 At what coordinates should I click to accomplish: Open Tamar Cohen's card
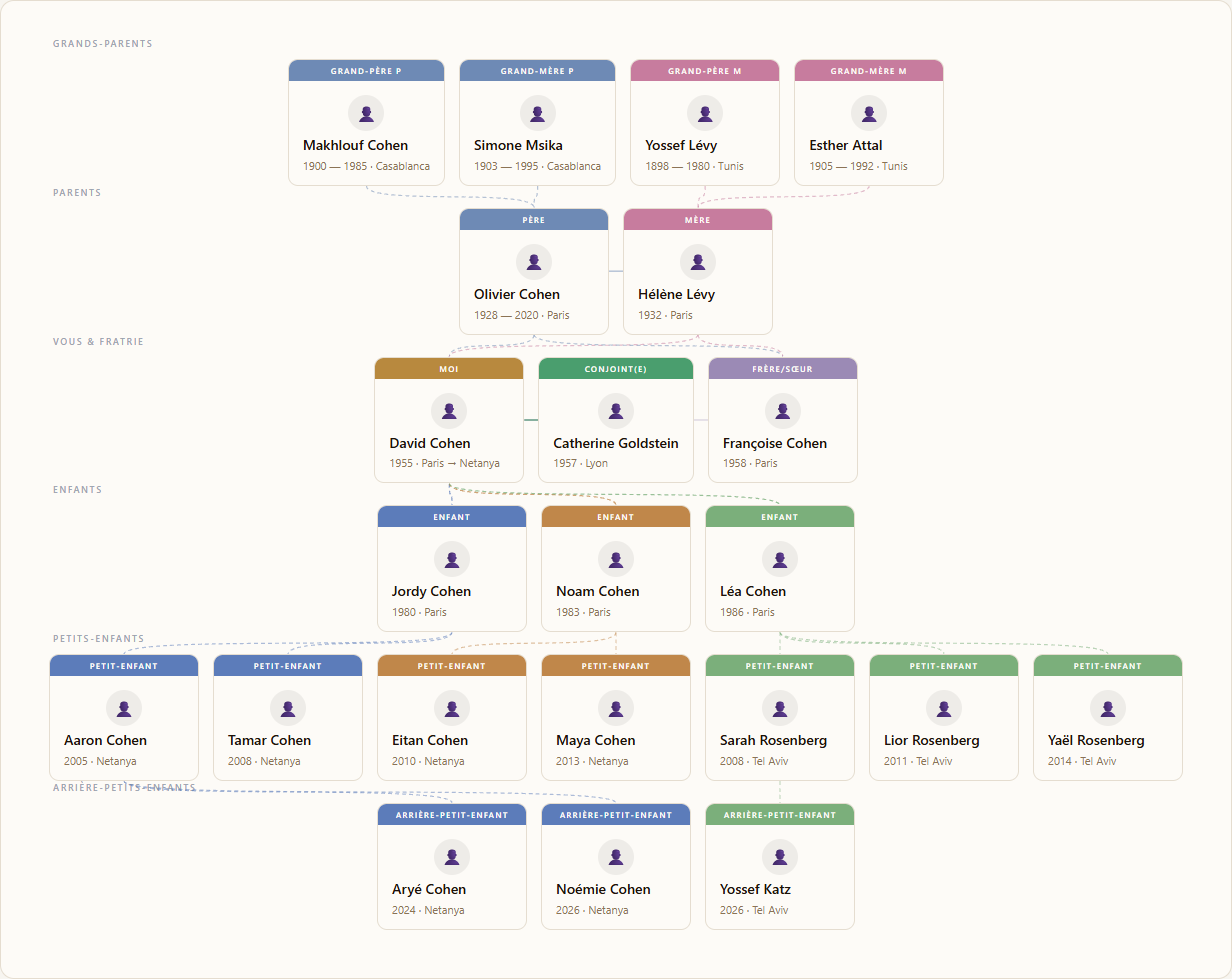click(288, 718)
